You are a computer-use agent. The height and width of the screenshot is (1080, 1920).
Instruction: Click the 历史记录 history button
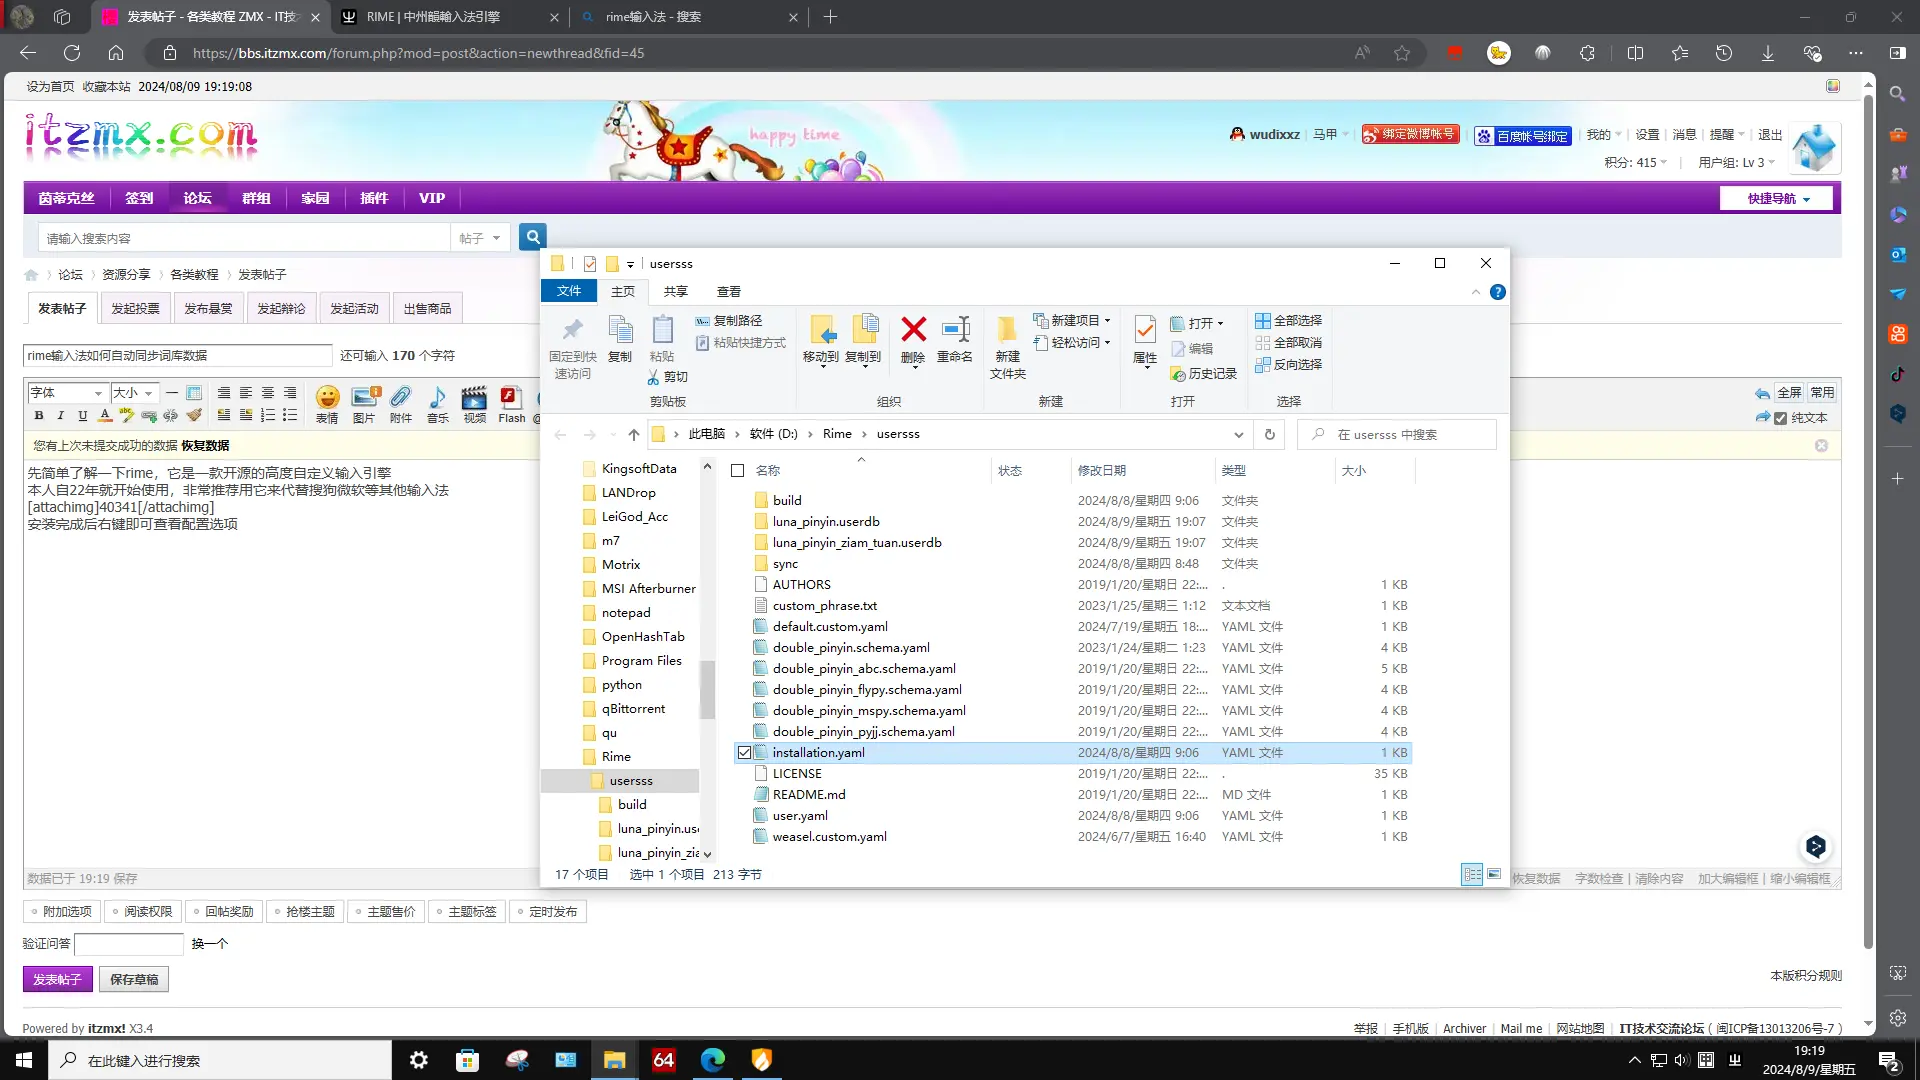coord(1203,374)
